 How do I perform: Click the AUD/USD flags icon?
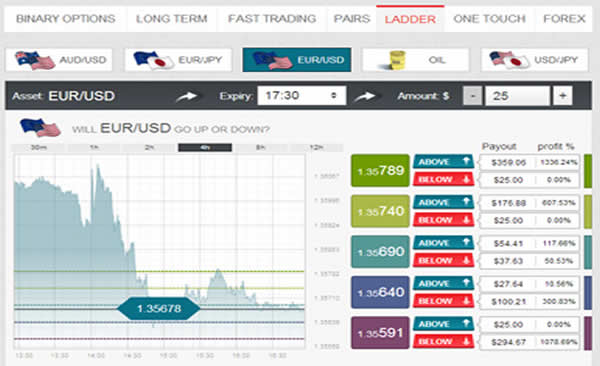(35, 60)
